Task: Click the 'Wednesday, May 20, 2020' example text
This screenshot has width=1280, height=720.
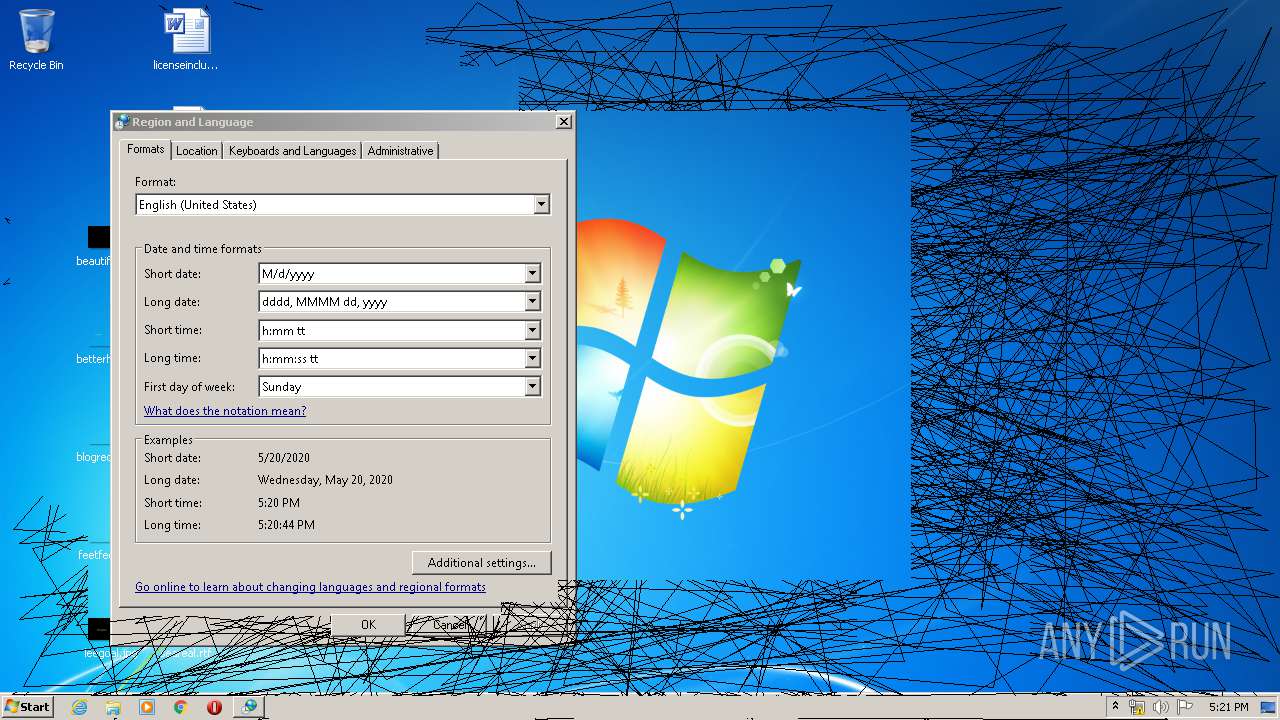Action: pos(325,480)
